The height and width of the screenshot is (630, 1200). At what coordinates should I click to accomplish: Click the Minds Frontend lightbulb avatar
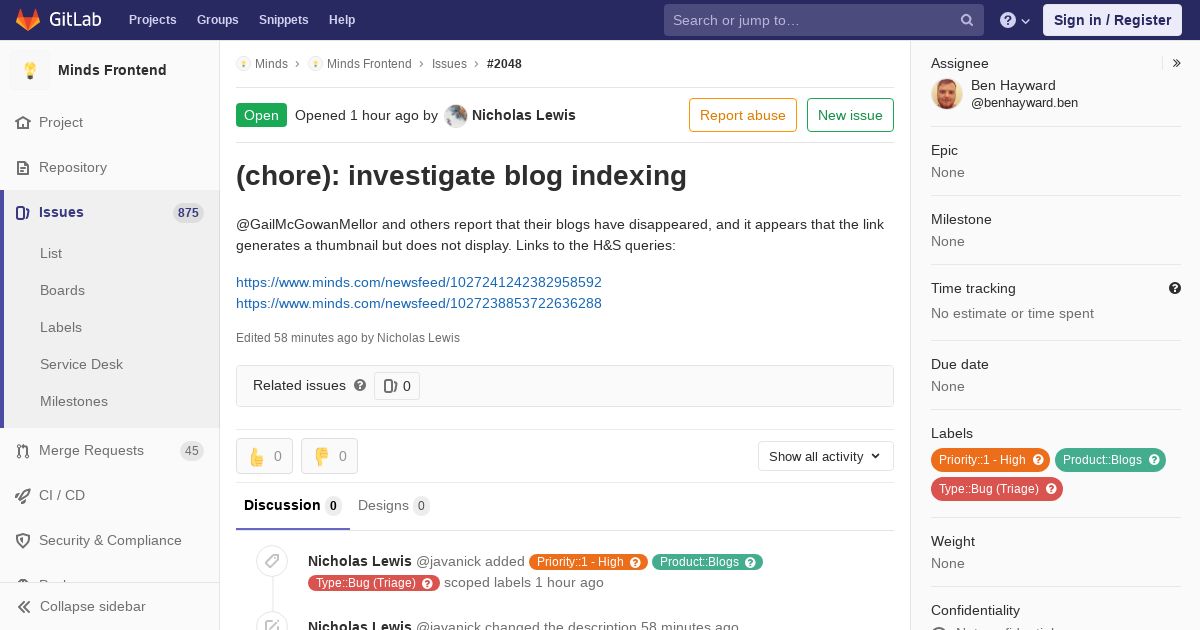(30, 70)
